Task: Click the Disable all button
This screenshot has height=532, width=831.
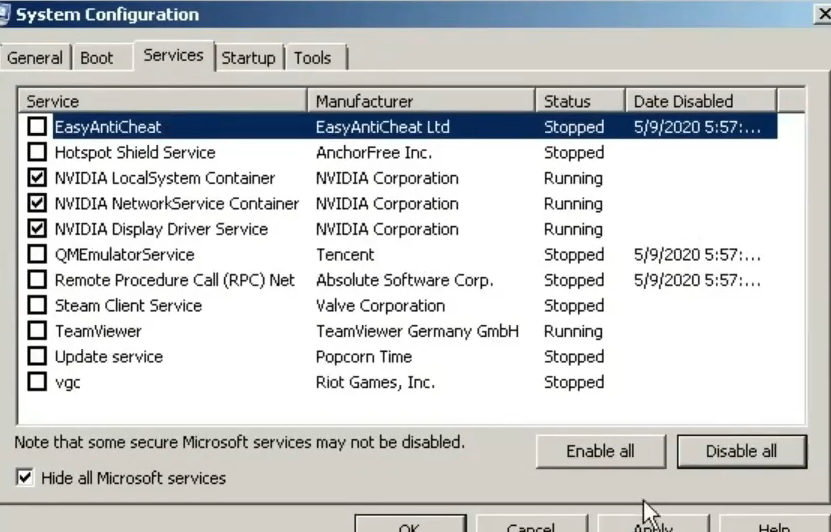Action: pos(741,451)
